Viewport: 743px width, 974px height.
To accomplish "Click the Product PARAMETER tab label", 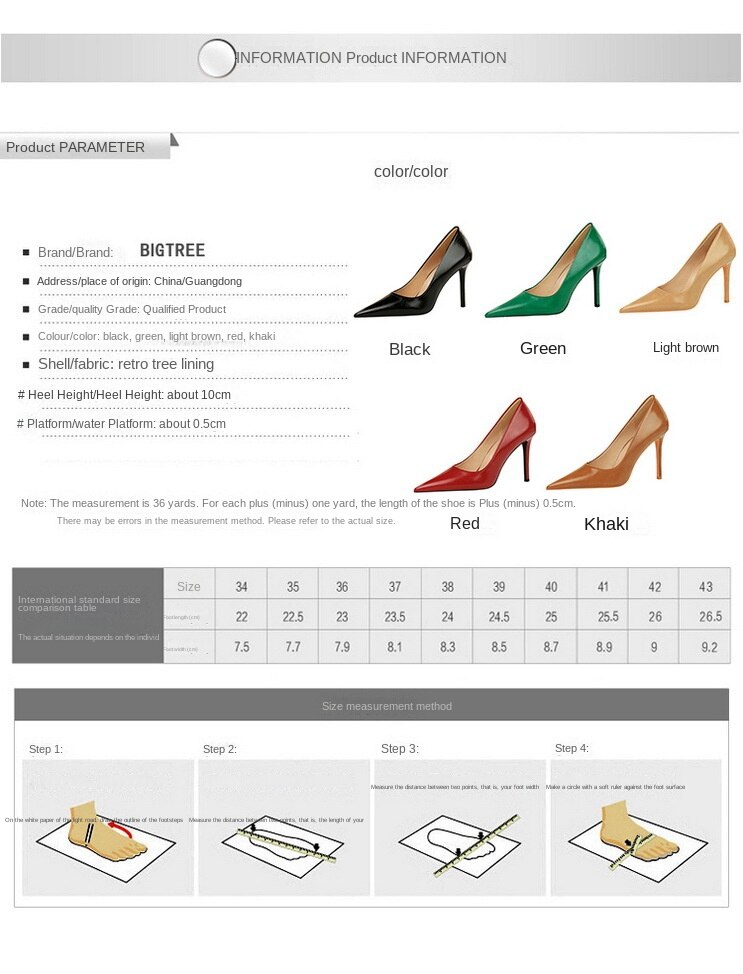I will tap(75, 147).
